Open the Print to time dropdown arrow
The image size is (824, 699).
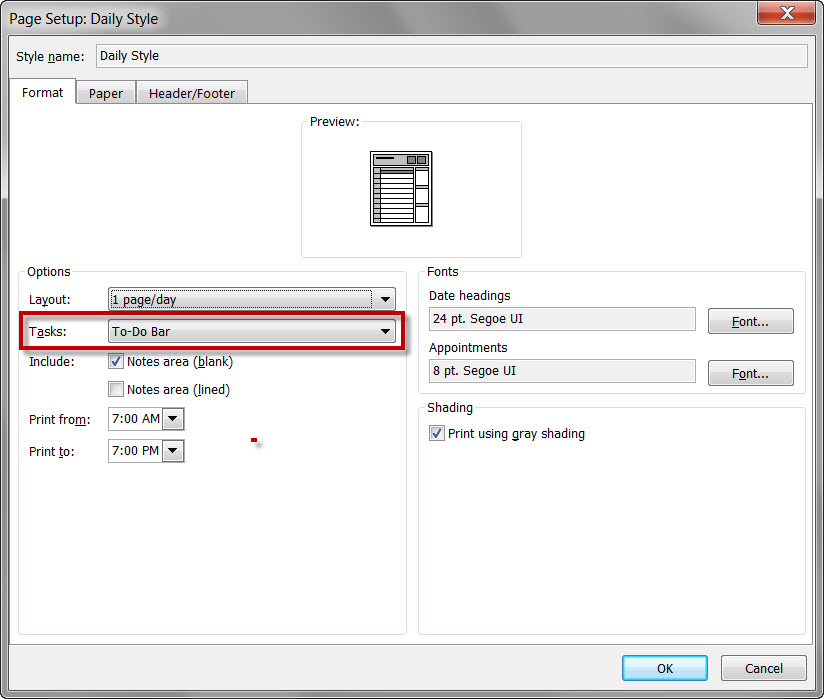[x=173, y=451]
